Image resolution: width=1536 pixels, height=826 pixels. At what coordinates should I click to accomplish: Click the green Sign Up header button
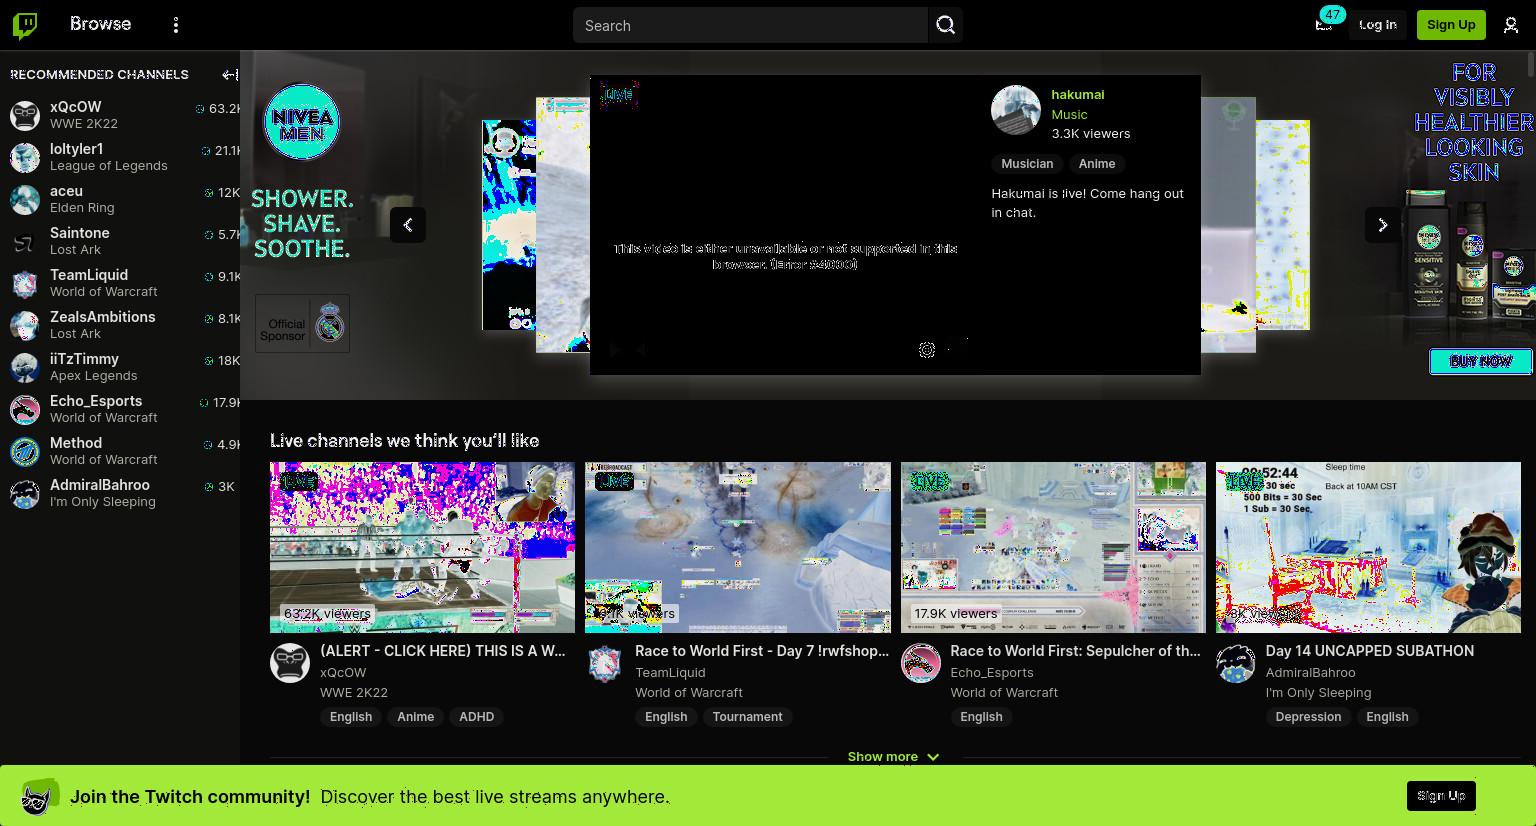(1451, 25)
